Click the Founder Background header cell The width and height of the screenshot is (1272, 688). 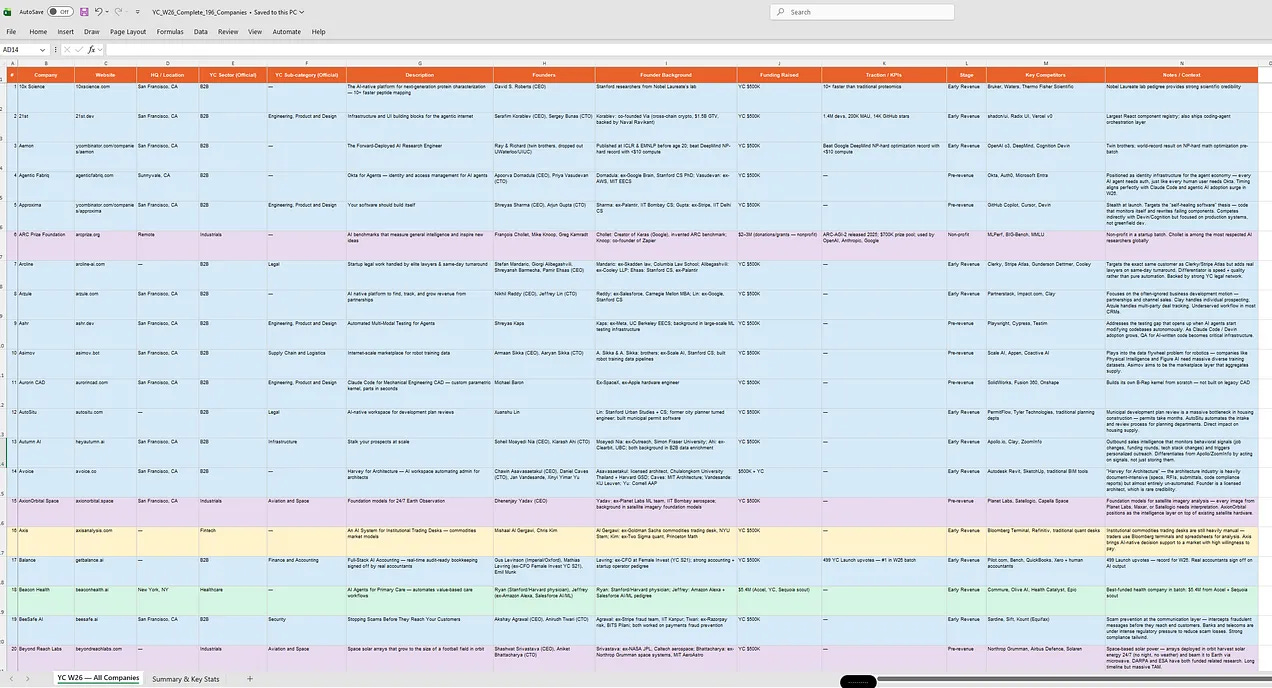click(x=666, y=75)
